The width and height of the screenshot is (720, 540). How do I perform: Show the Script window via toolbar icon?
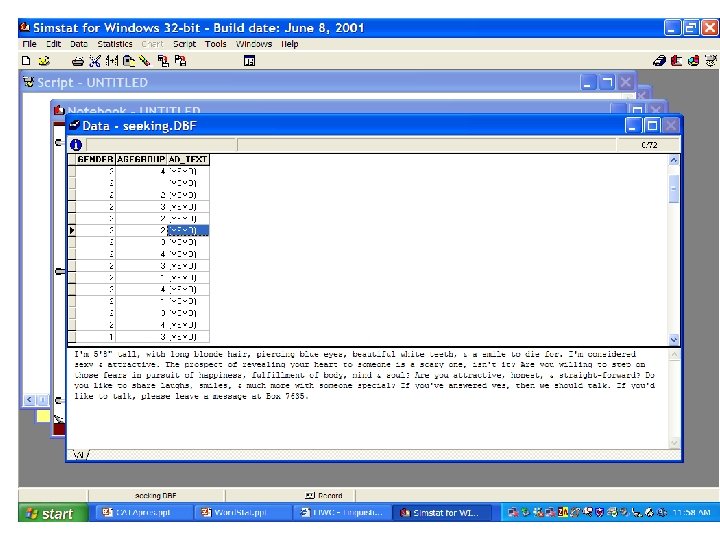[x=710, y=61]
